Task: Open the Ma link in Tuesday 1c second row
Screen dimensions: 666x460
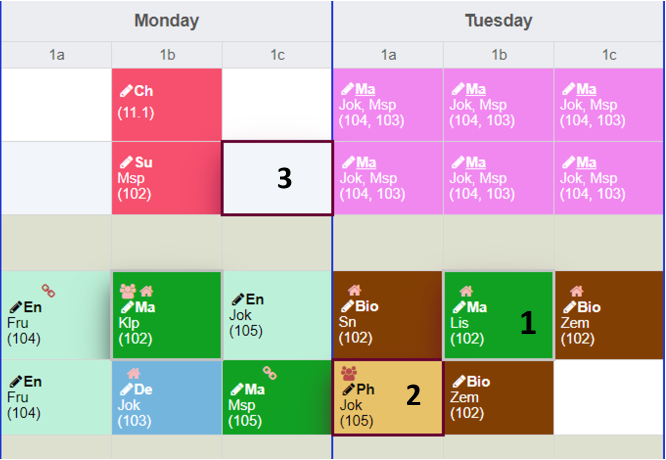Action: pyautogui.click(x=589, y=162)
